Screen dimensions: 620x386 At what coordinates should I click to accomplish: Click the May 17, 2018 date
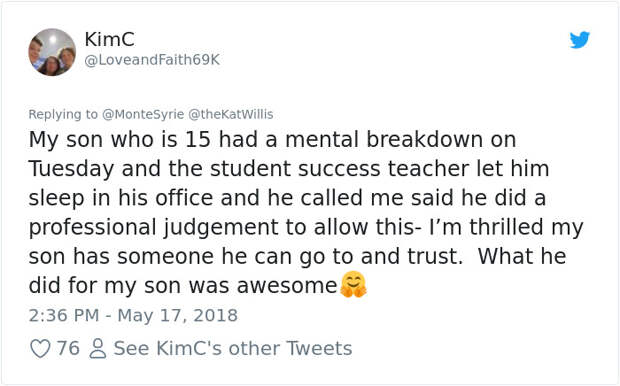click(x=178, y=316)
